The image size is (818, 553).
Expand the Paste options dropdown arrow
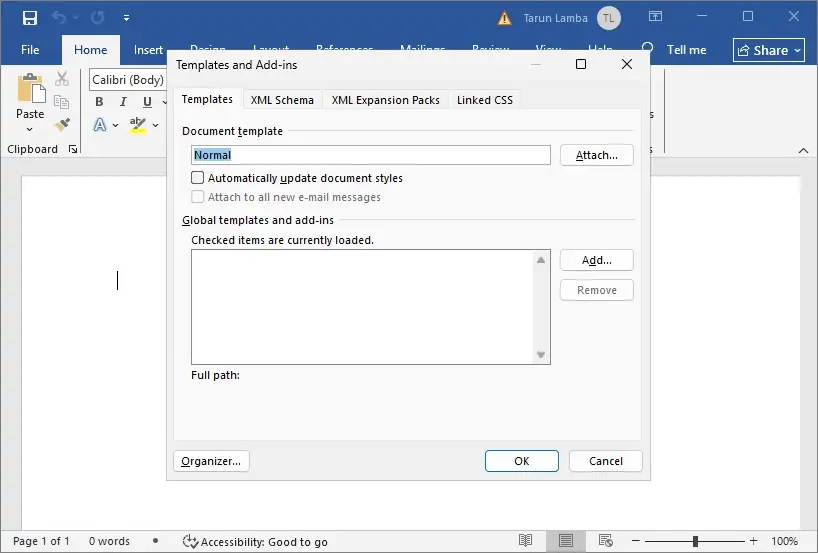click(x=30, y=129)
